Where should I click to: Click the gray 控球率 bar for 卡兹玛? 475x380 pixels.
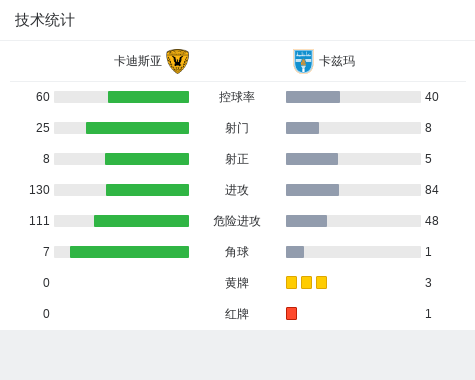coord(313,97)
